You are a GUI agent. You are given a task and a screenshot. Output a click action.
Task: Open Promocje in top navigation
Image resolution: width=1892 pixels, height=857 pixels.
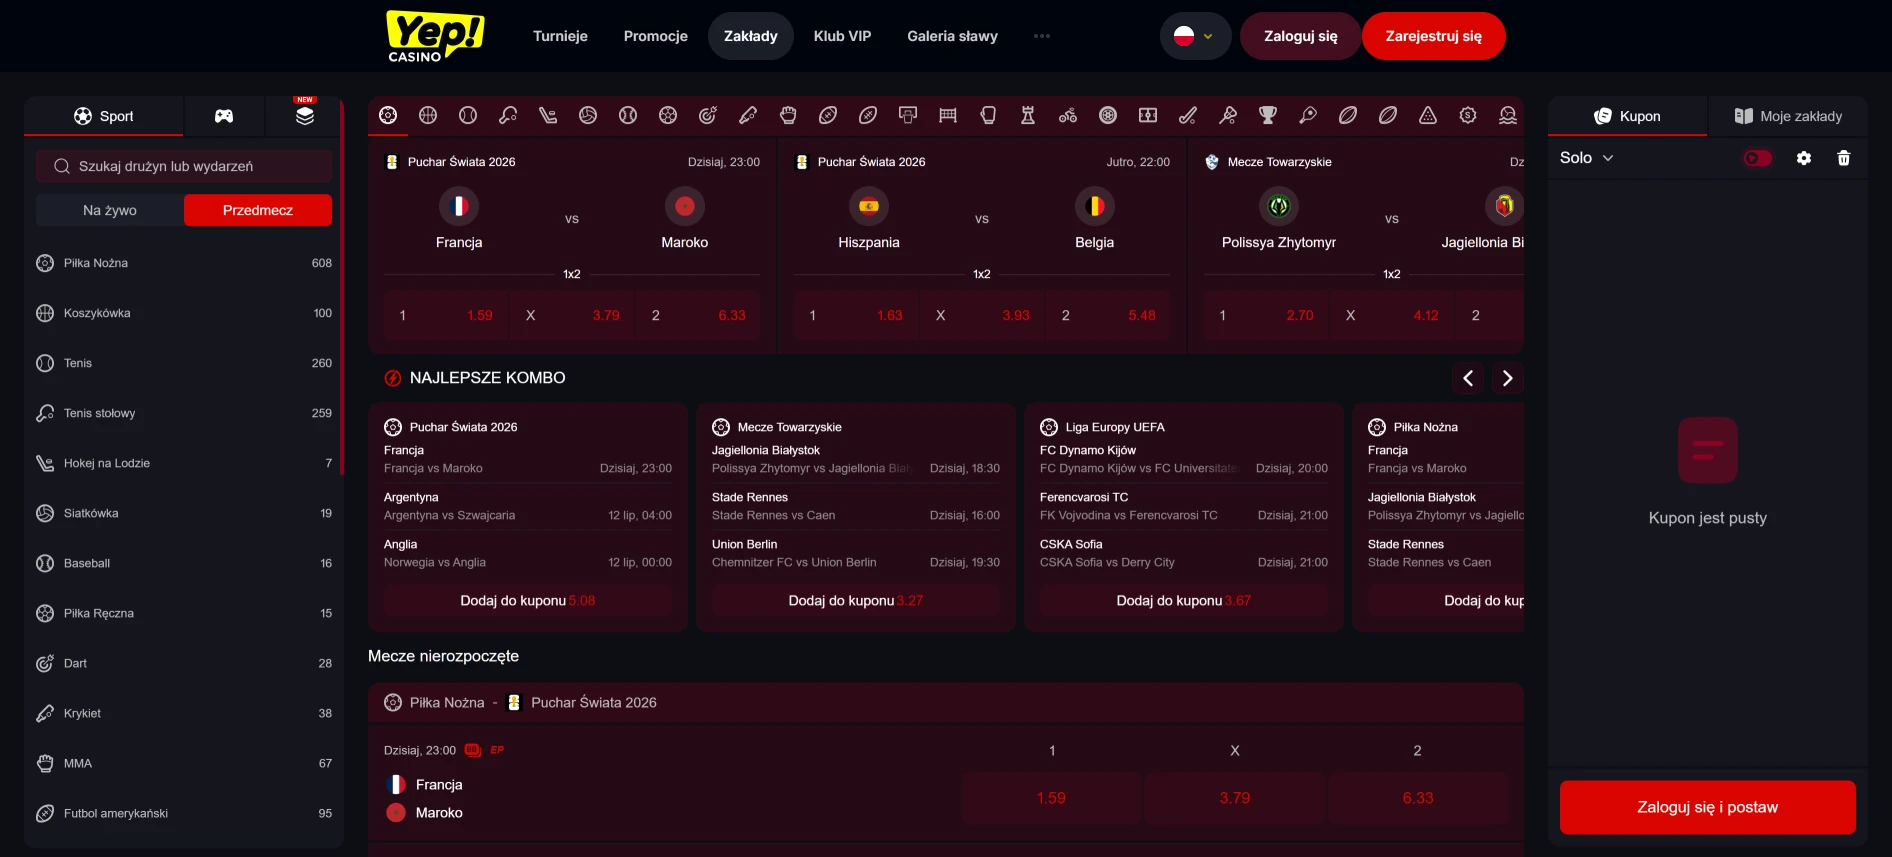point(656,36)
